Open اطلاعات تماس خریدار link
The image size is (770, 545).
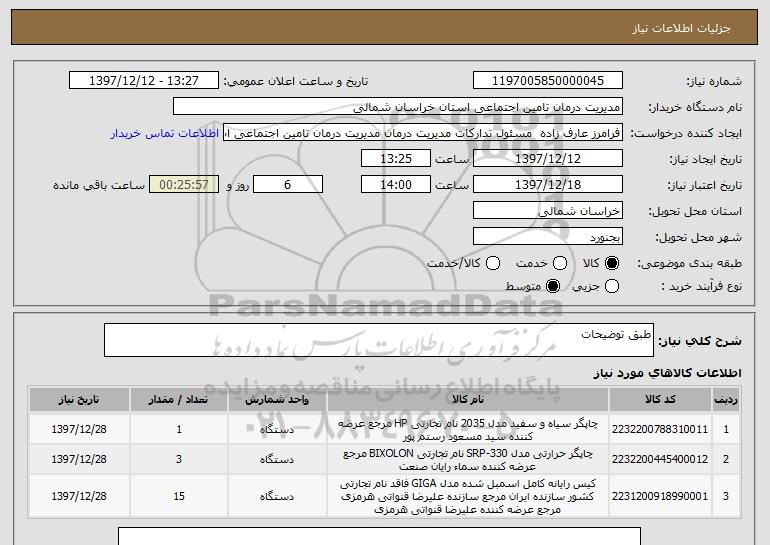[165, 133]
